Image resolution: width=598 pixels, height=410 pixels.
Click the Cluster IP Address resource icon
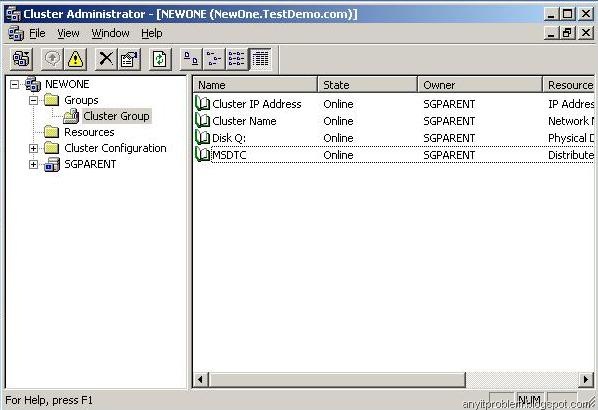point(203,104)
